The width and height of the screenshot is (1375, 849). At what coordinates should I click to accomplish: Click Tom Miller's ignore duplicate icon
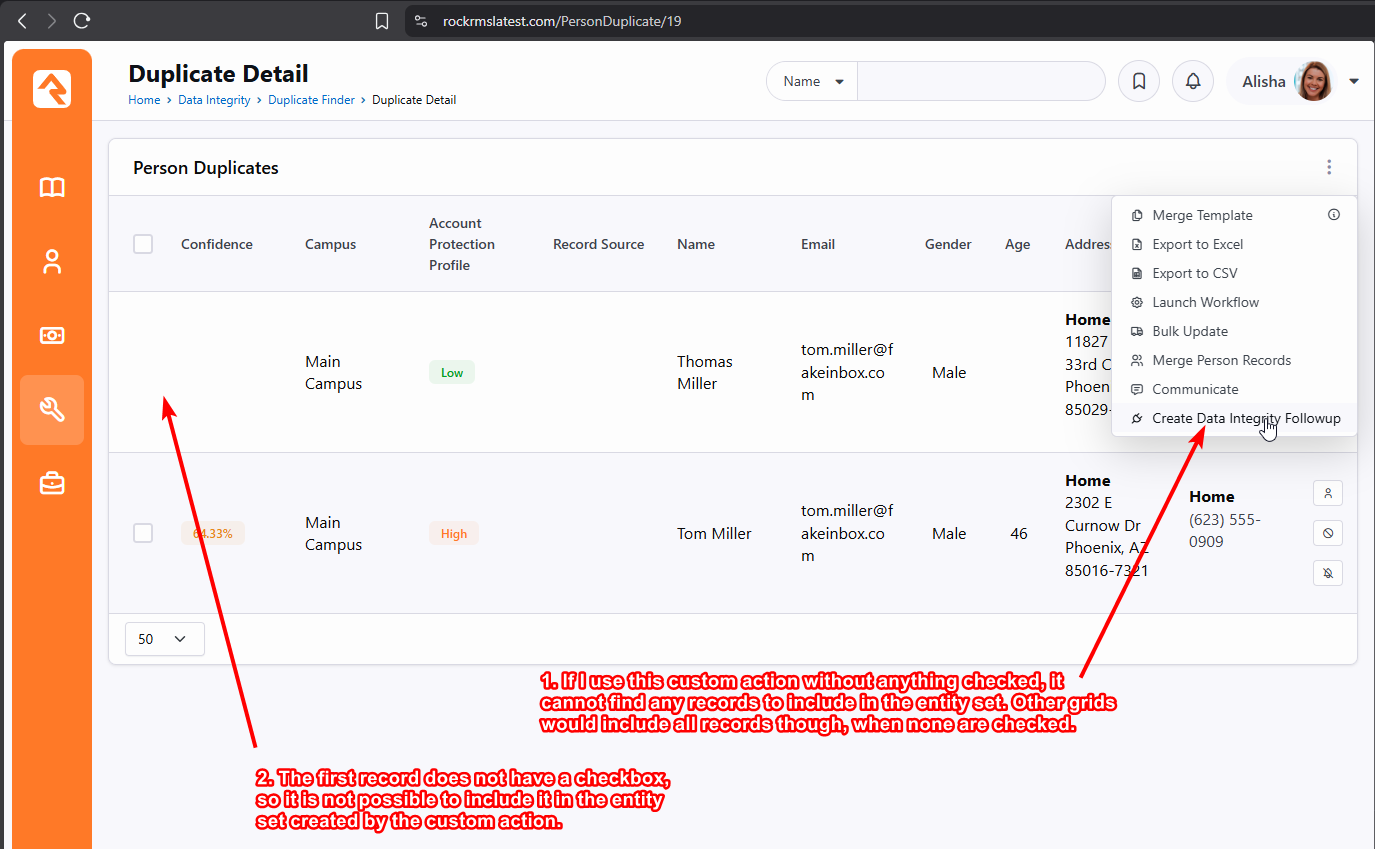tap(1327, 533)
